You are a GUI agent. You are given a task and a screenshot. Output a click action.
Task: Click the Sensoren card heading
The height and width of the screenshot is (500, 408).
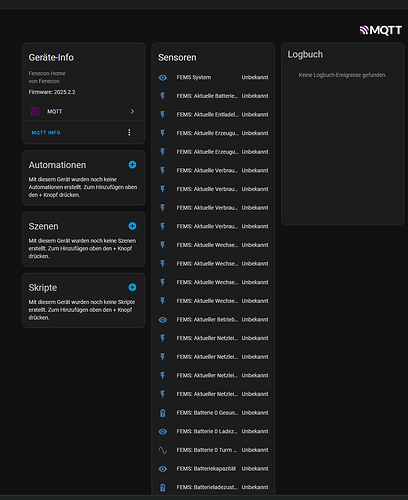tap(177, 58)
